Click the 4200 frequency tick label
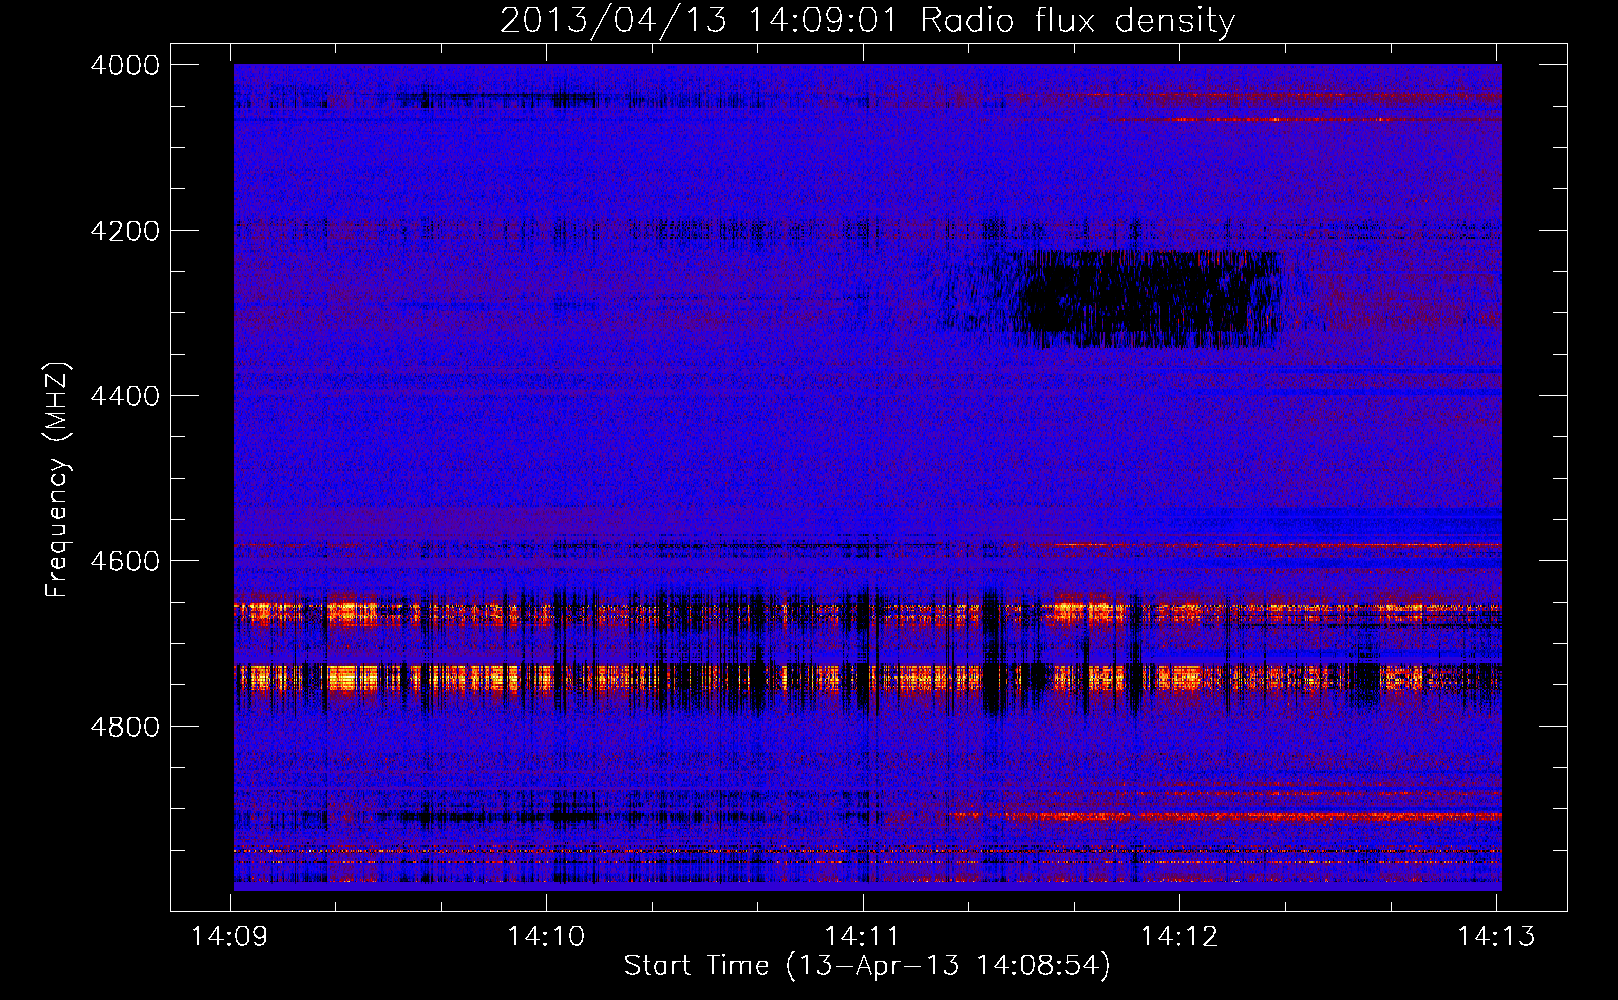This screenshot has width=1618, height=1000. click(125, 231)
